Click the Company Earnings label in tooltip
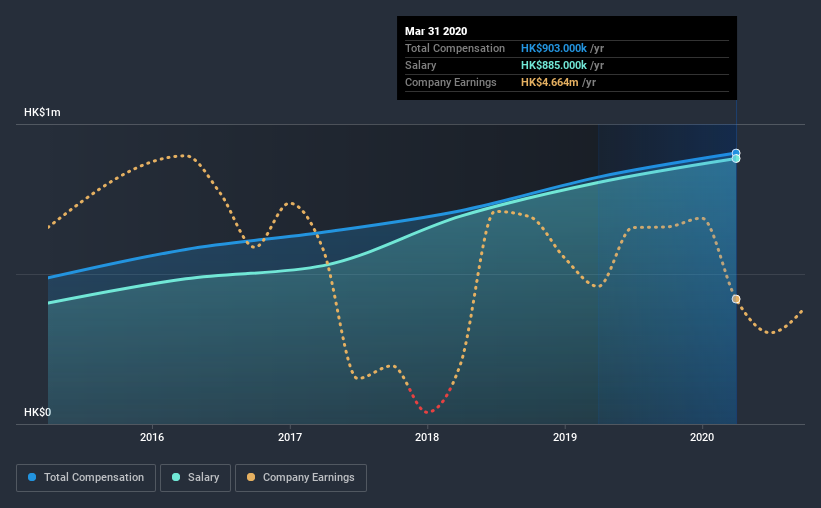The width and height of the screenshot is (821, 508). (450, 82)
